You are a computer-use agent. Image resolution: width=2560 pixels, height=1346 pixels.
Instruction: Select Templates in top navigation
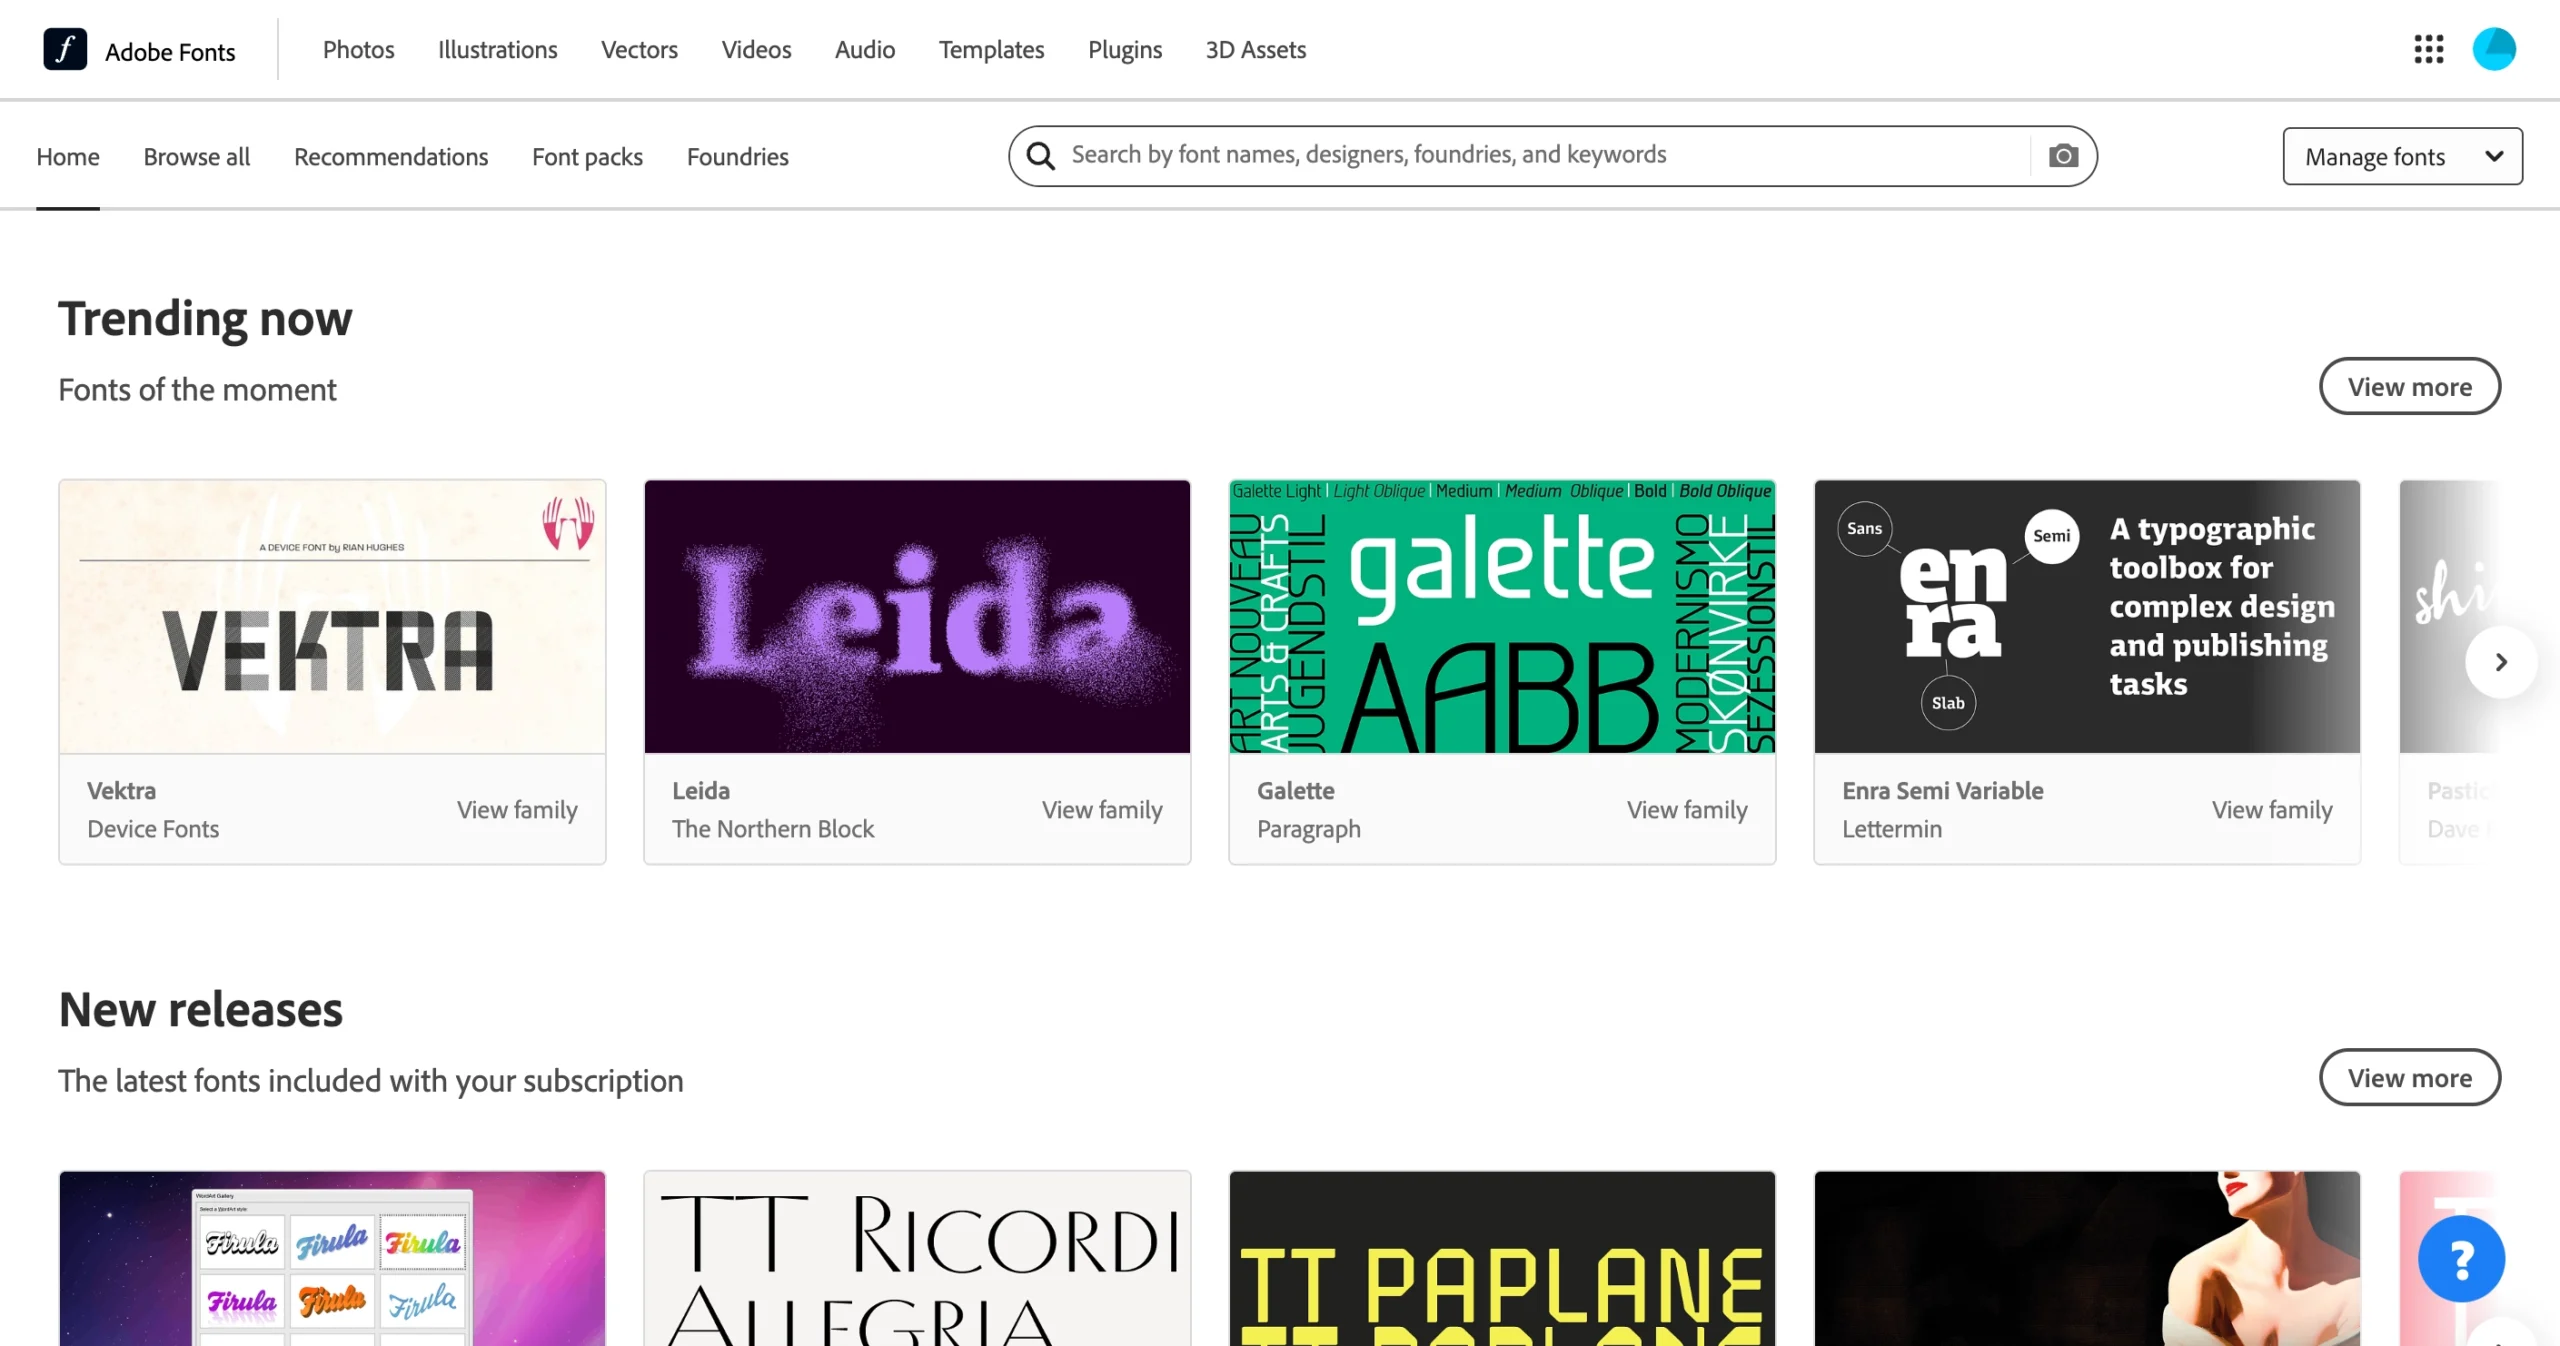tap(991, 49)
